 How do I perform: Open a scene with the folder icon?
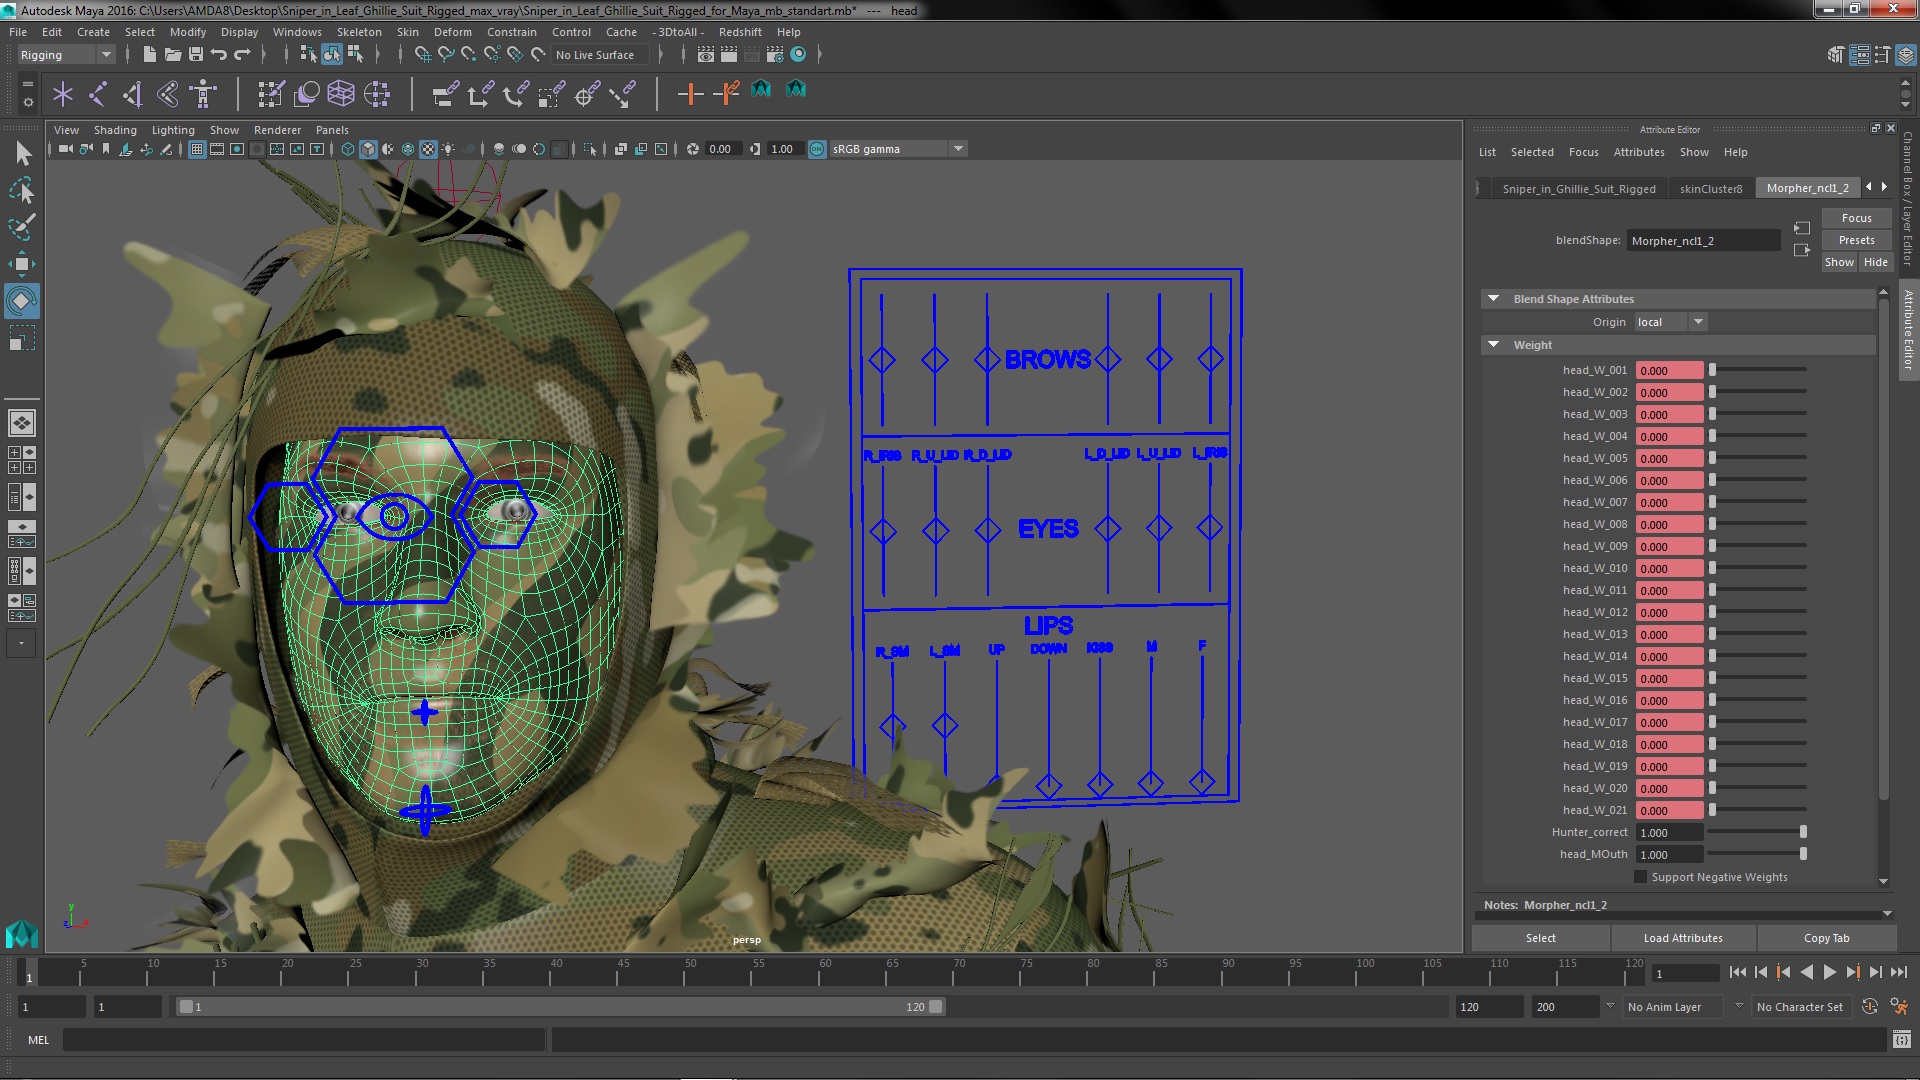(173, 54)
